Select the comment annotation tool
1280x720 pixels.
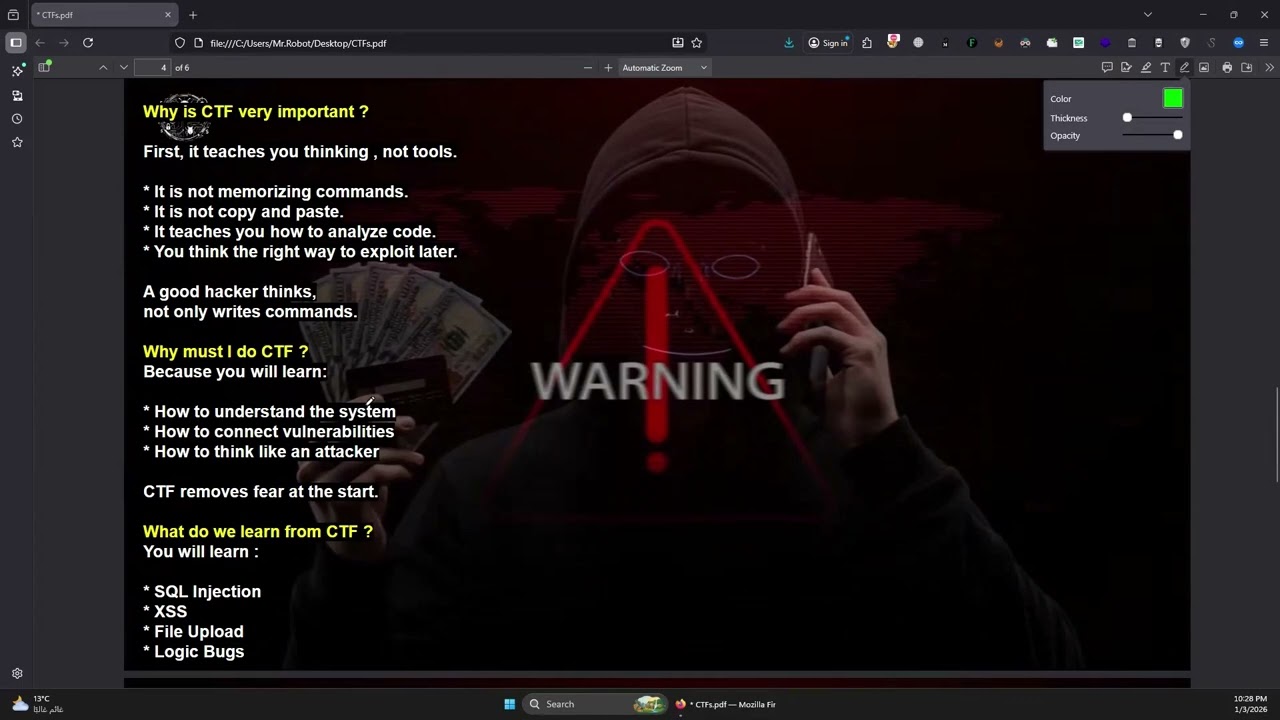(x=1107, y=67)
